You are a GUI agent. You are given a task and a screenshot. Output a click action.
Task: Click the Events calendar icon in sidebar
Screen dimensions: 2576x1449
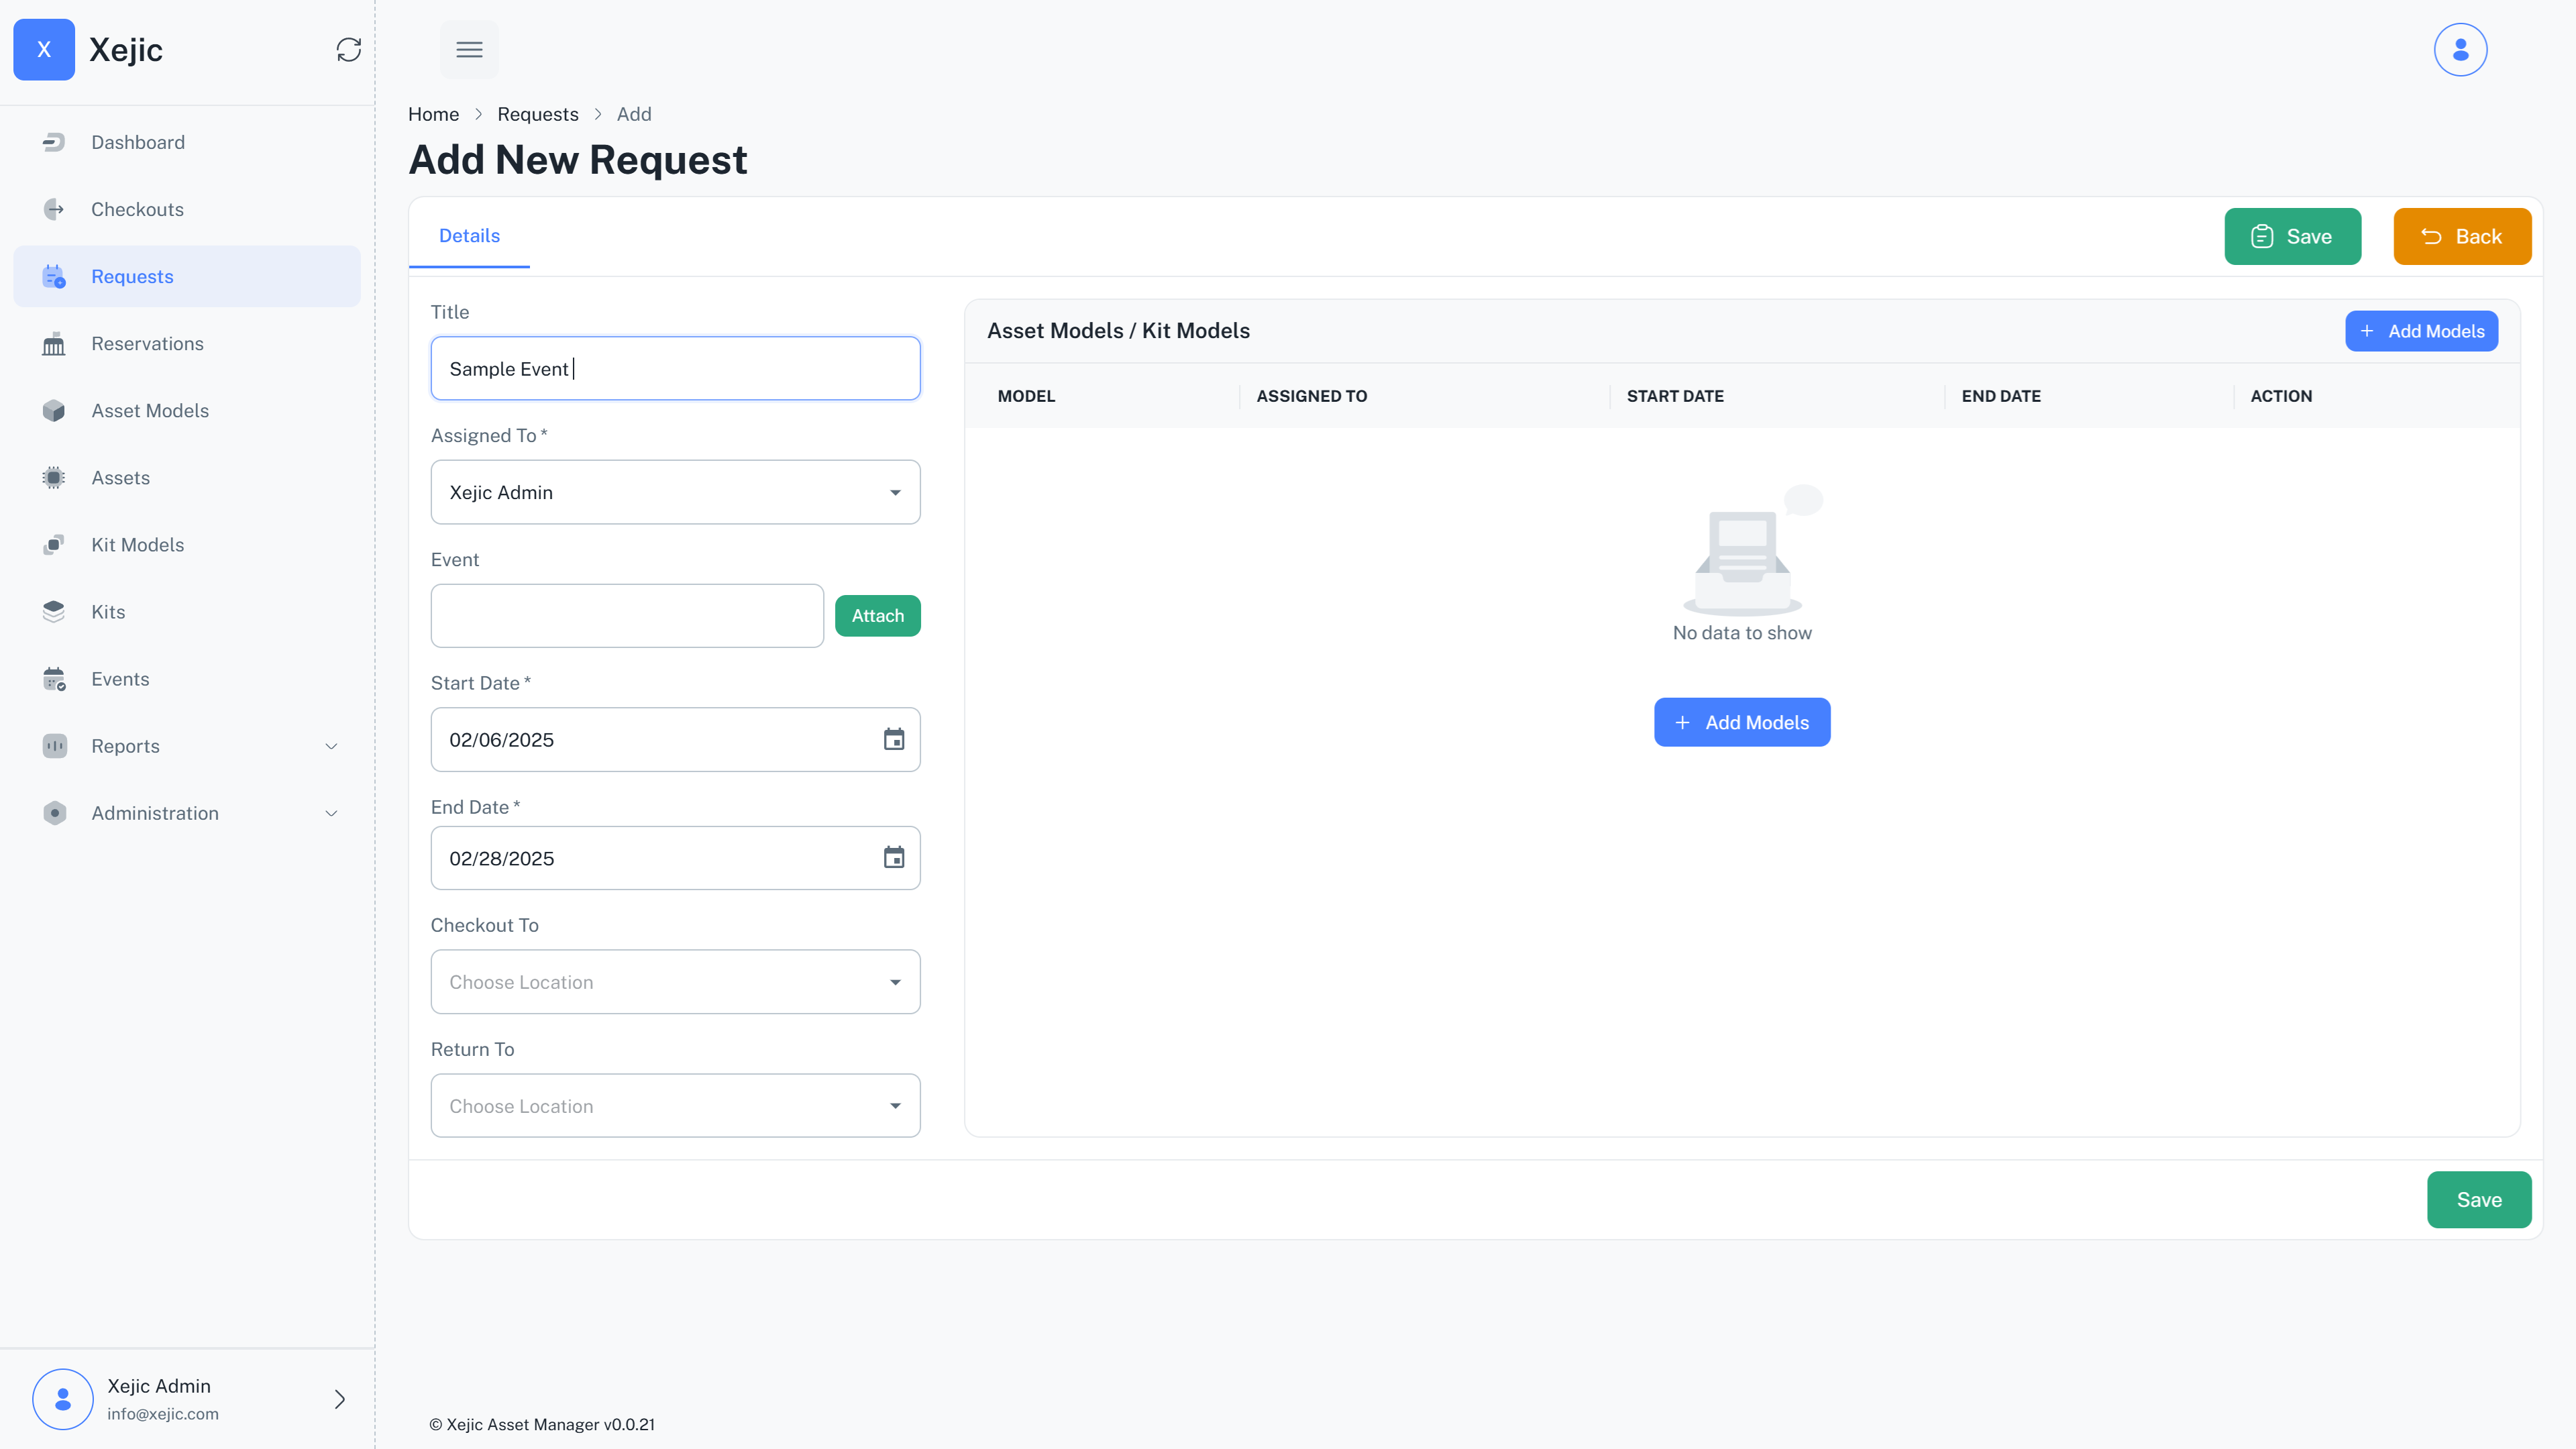point(54,679)
